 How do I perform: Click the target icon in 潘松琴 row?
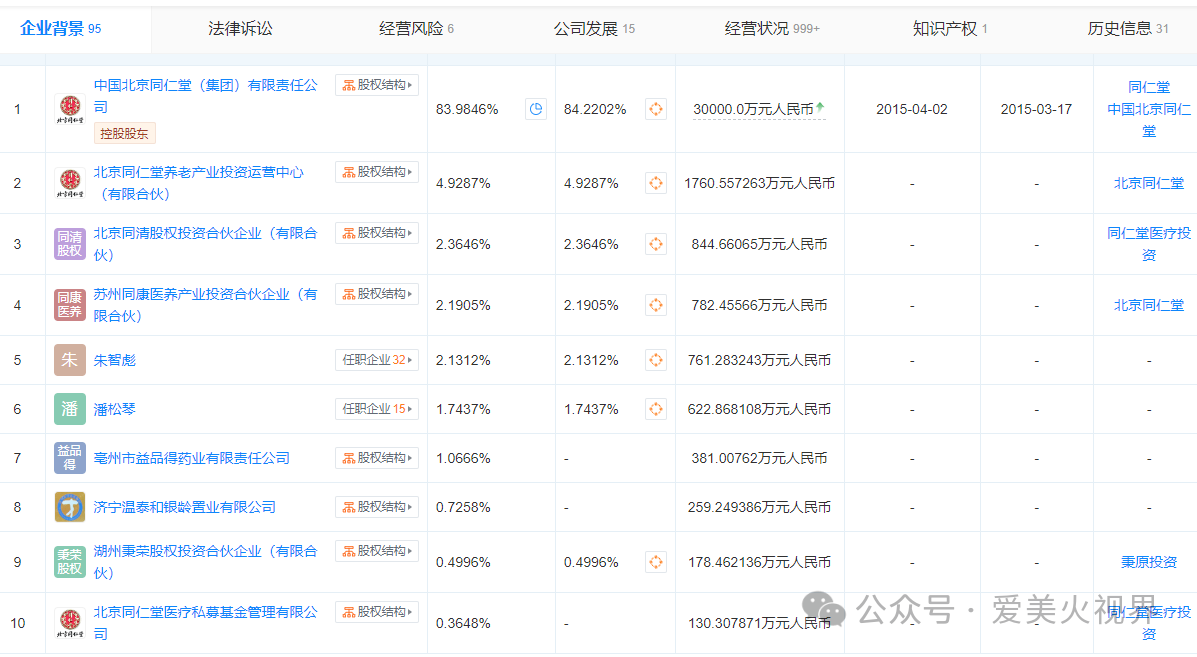click(x=656, y=409)
